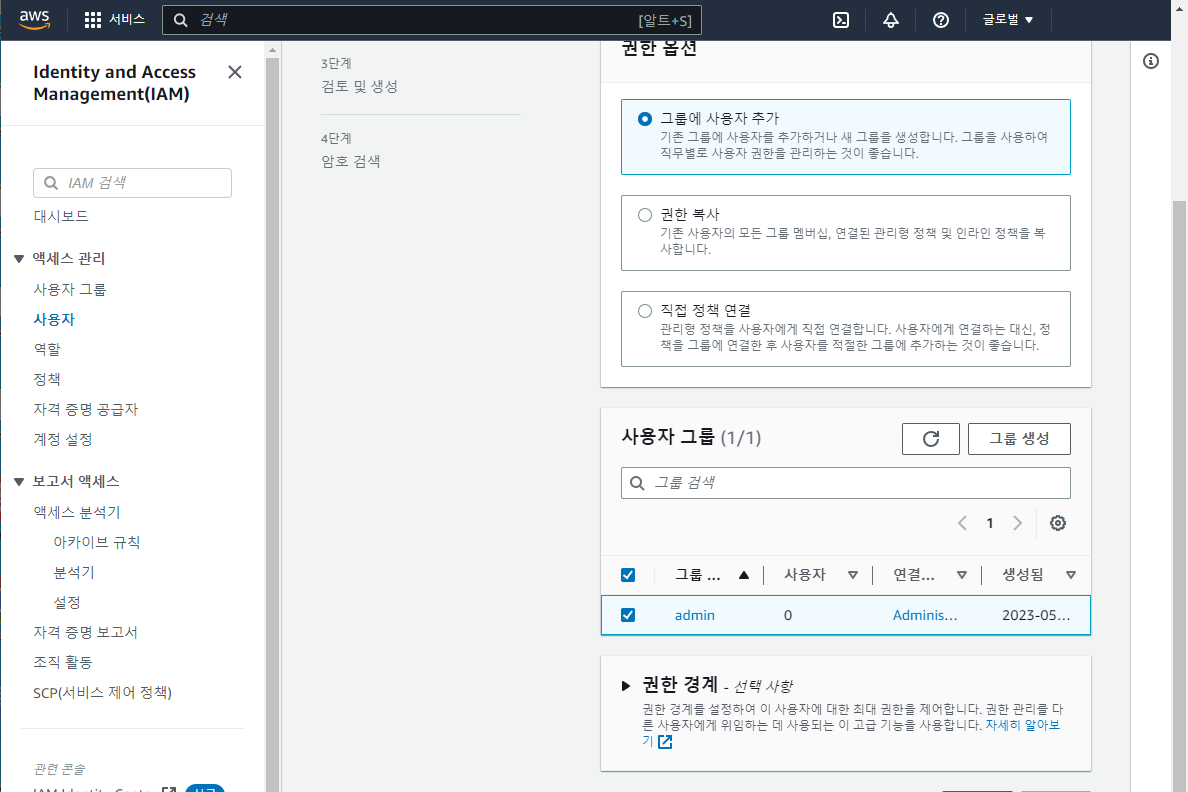Uncheck the admin group checkbox

tap(628, 615)
